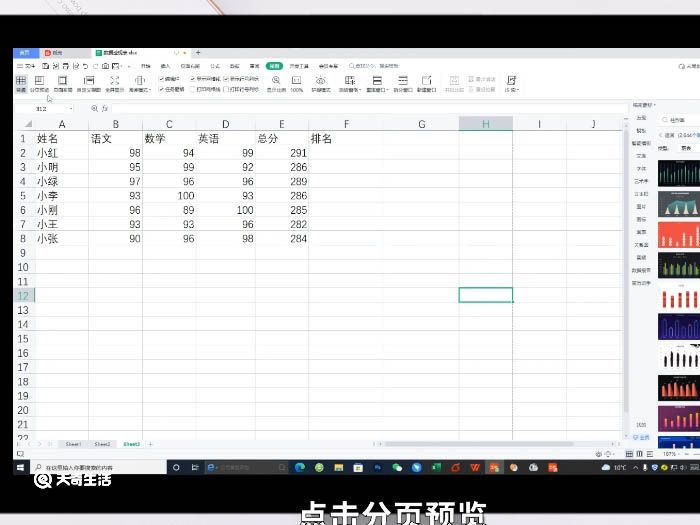Open the Developer Tools ribbon tab
700x525 pixels.
click(299, 66)
